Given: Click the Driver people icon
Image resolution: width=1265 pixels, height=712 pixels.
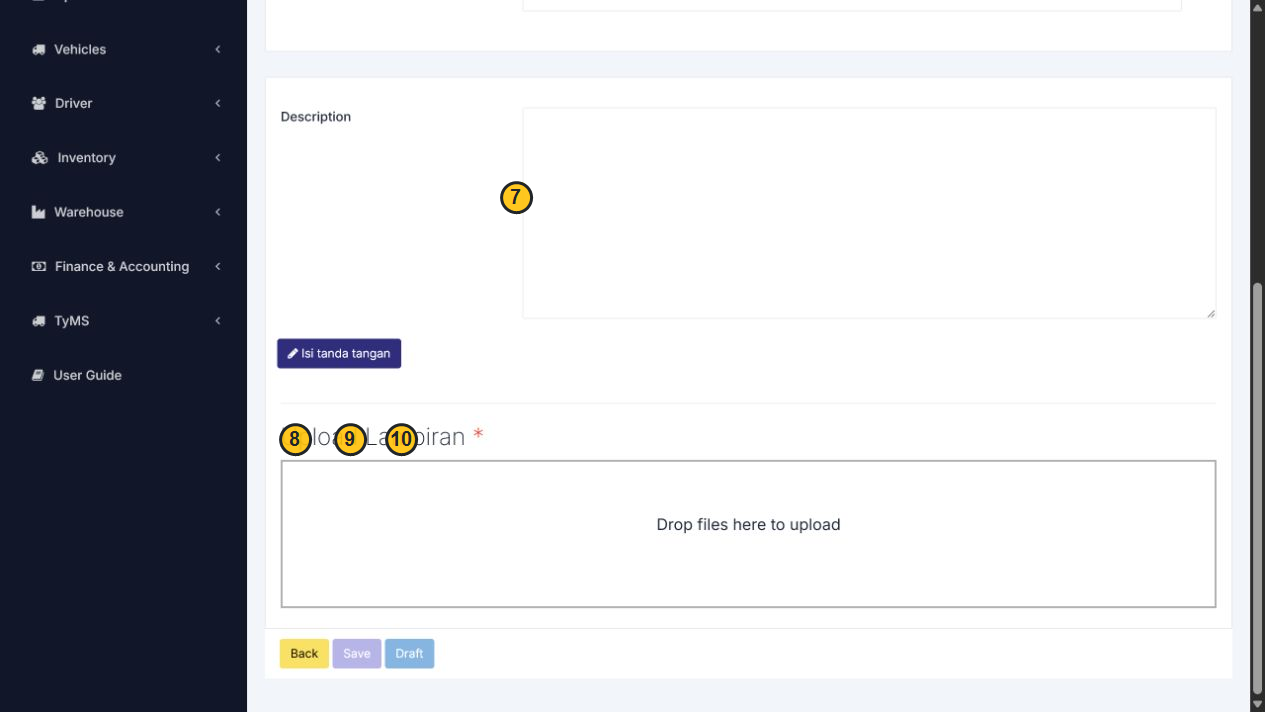Looking at the screenshot, I should (39, 103).
